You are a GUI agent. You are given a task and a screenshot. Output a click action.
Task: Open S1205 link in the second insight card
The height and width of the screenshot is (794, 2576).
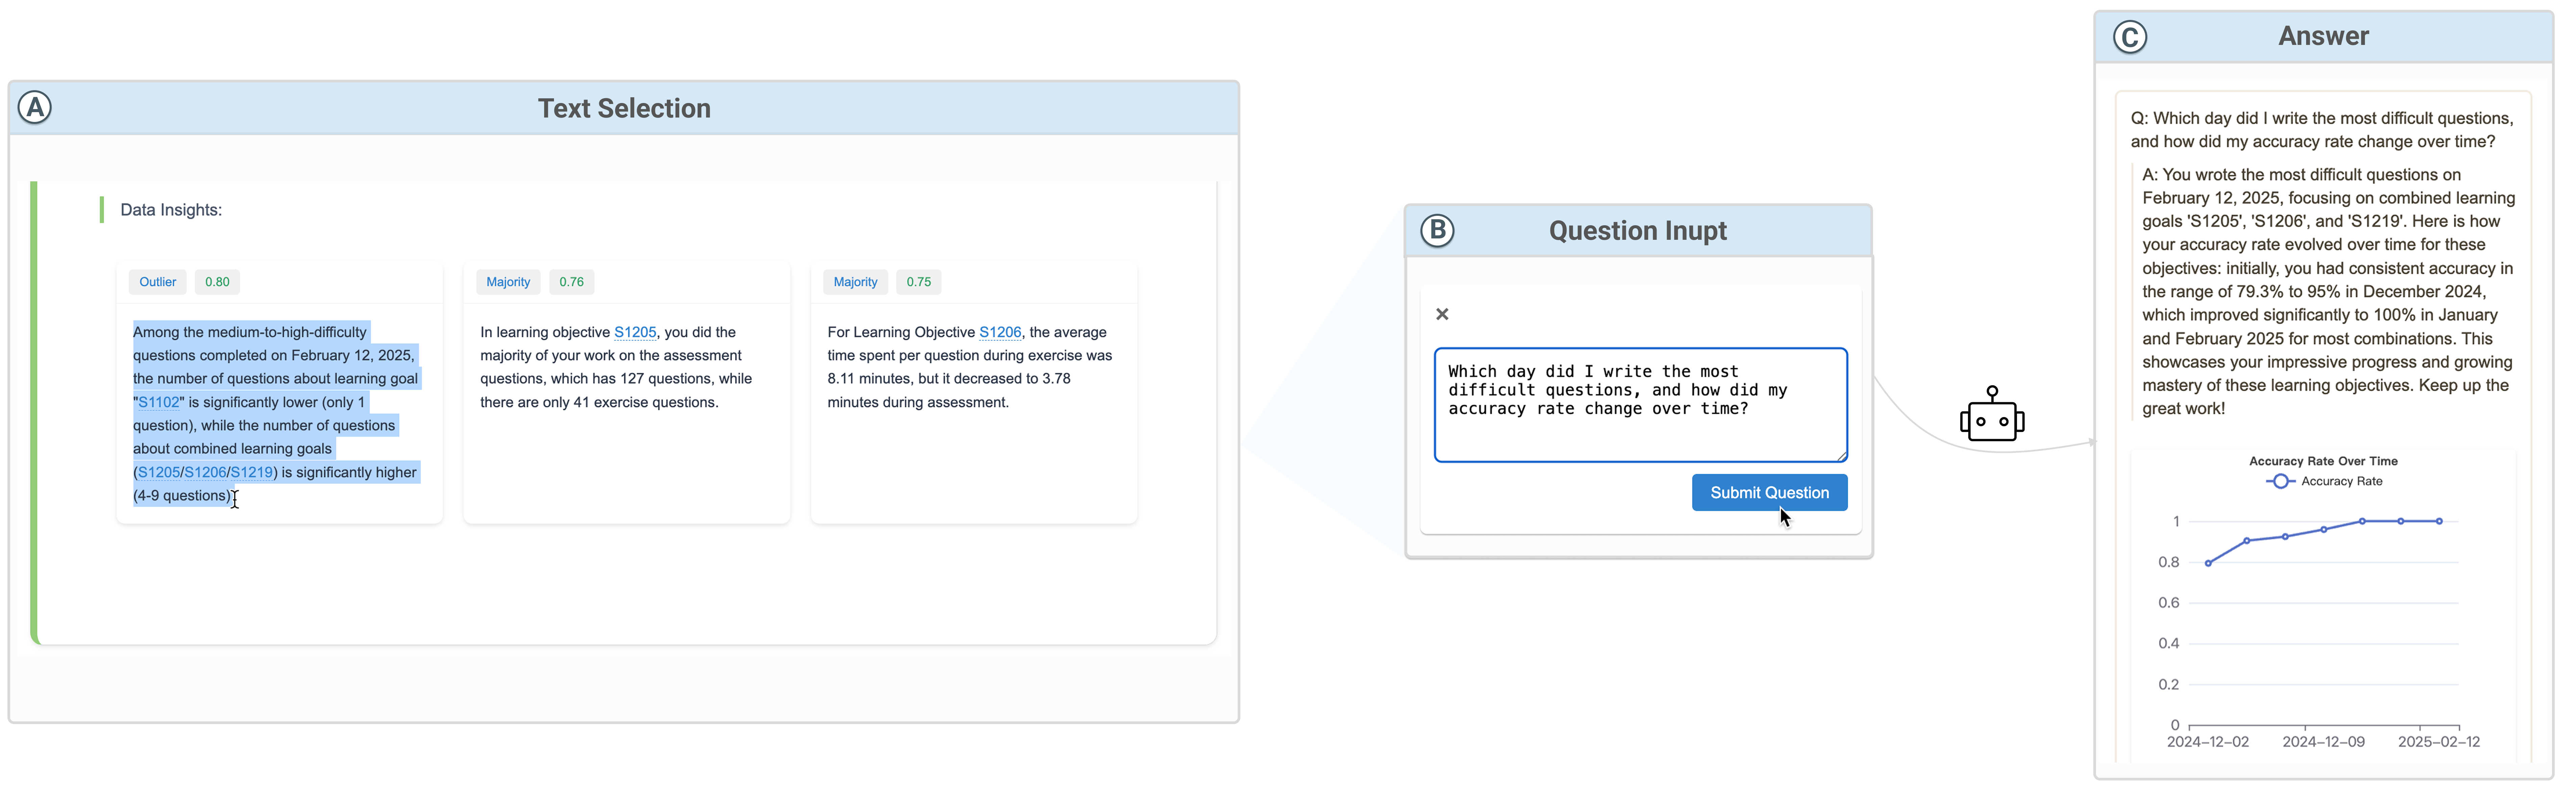coord(635,332)
